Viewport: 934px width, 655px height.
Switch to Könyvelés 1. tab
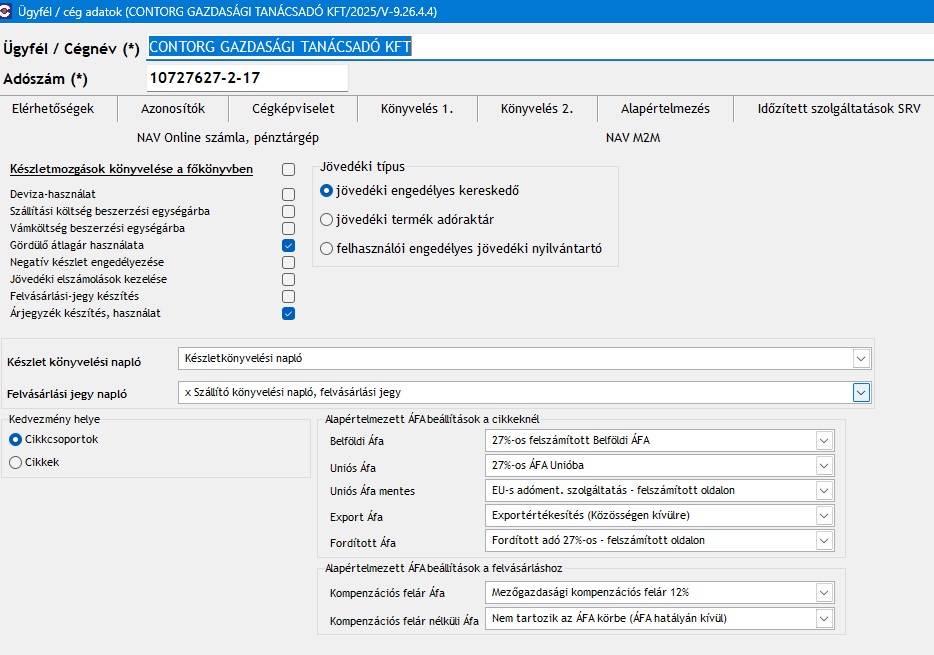tap(417, 108)
